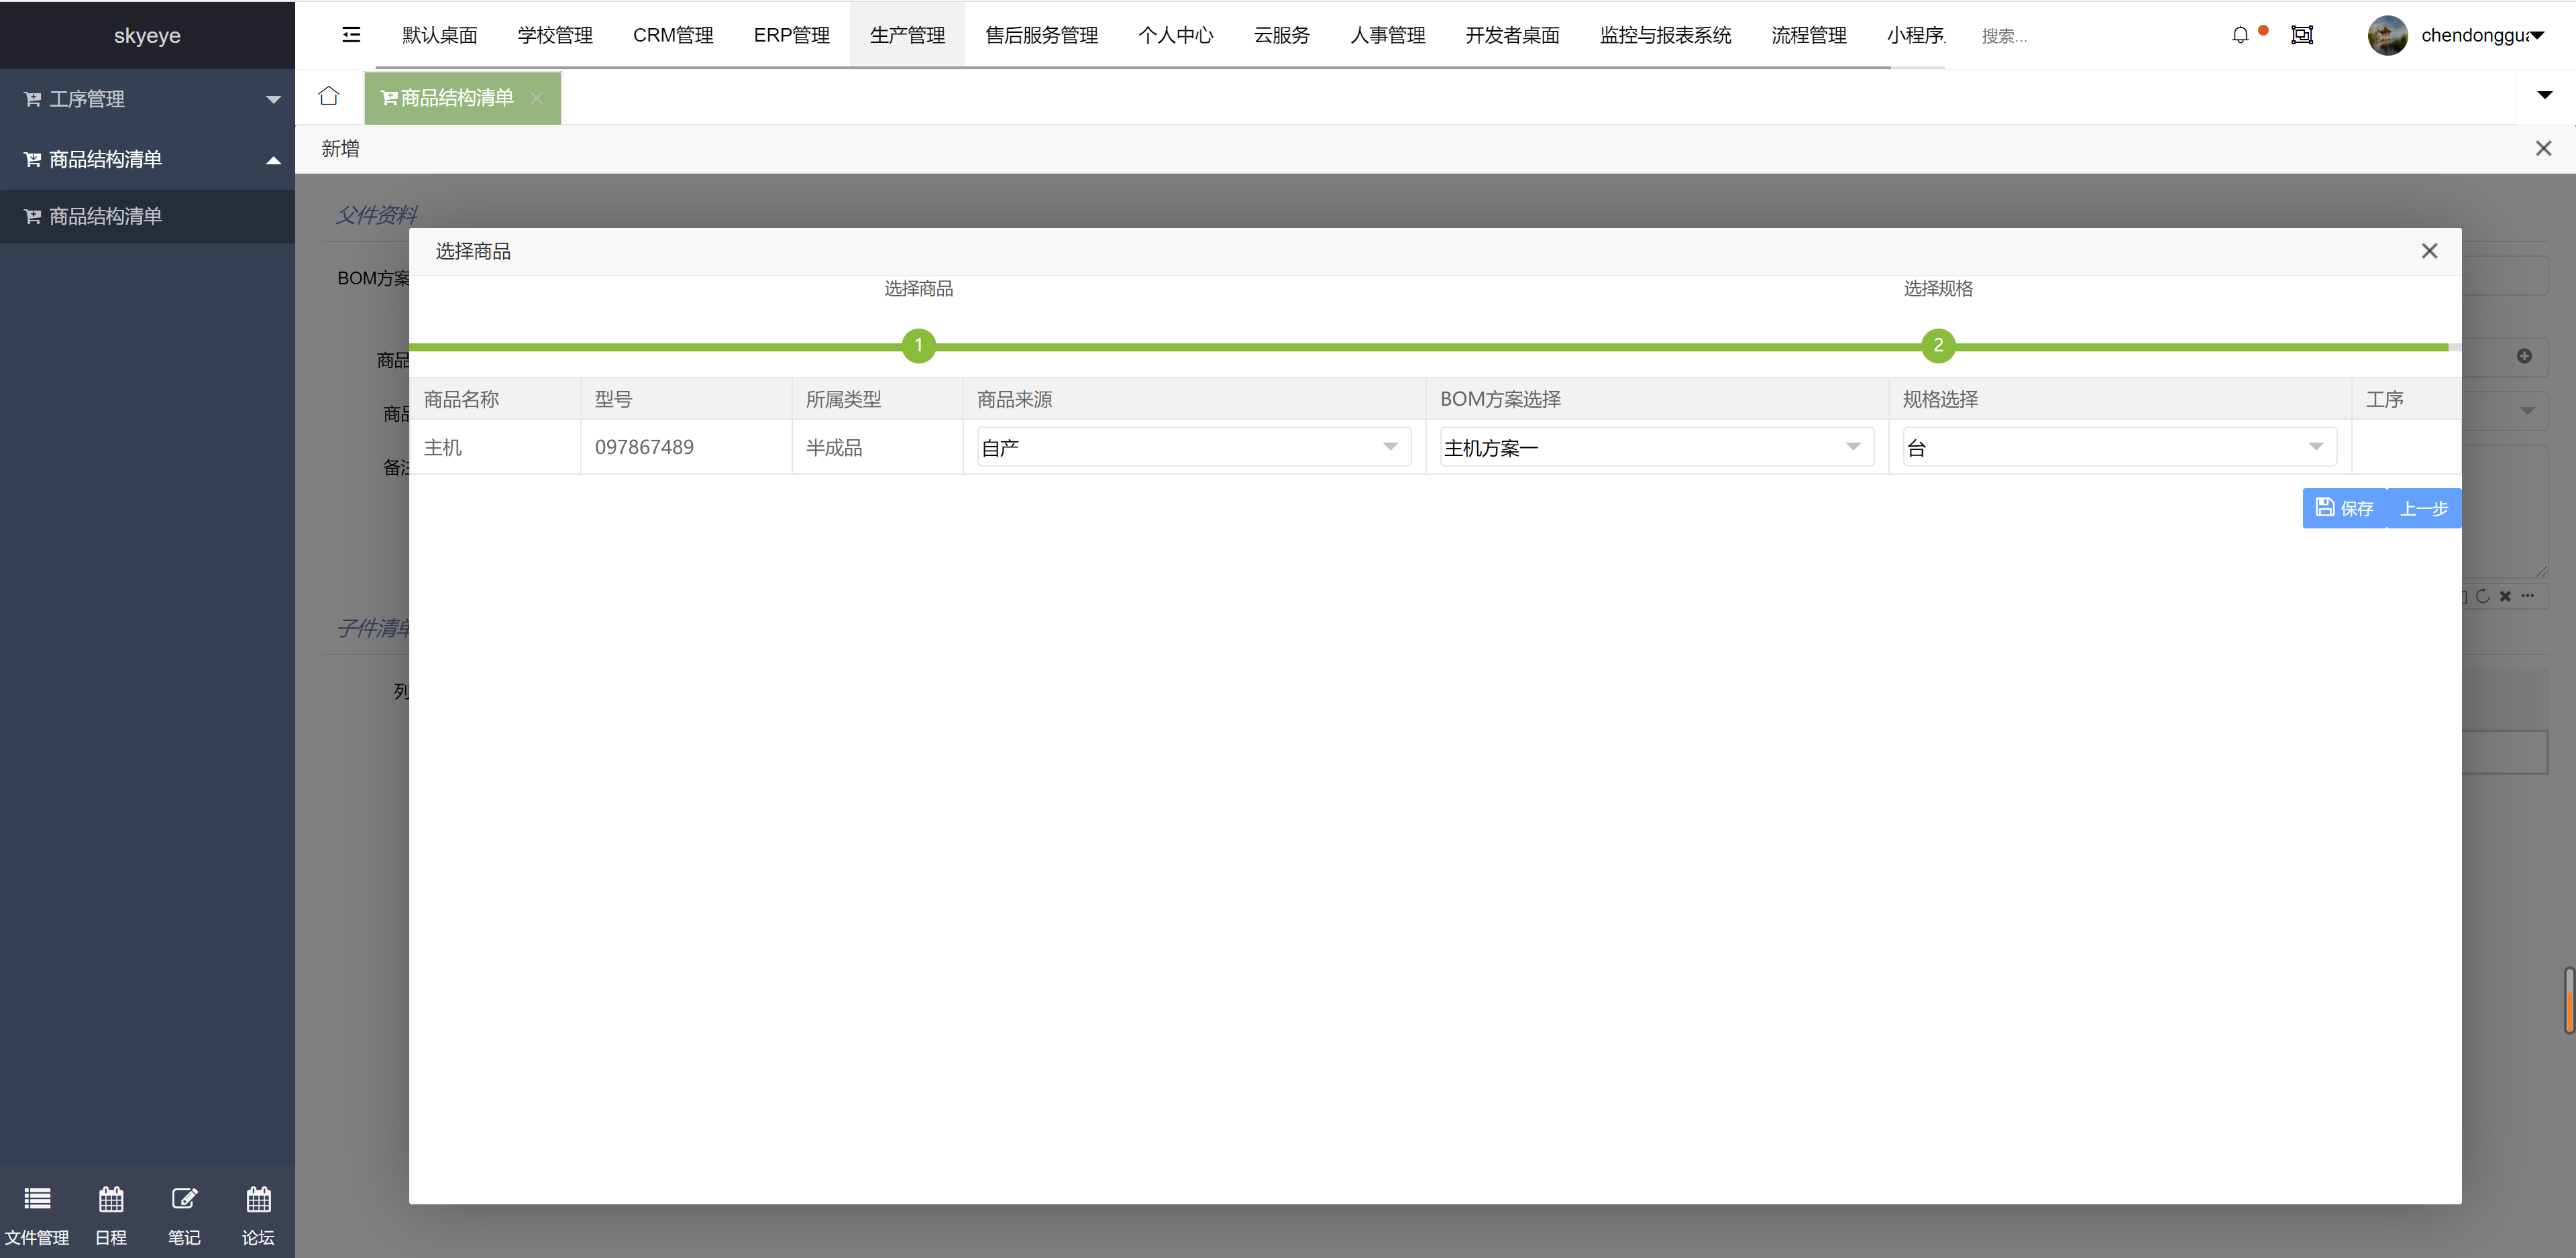Open 日程 calendar icon
Viewport: 2576px width, 1258px height.
click(x=111, y=1215)
